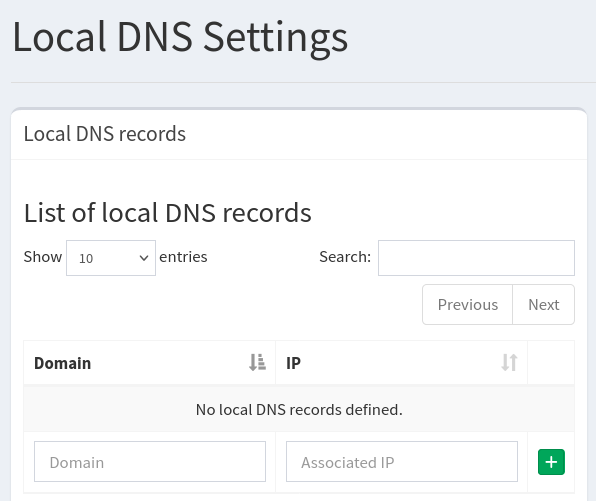Click the 'List of local DNS records' heading

(168, 212)
